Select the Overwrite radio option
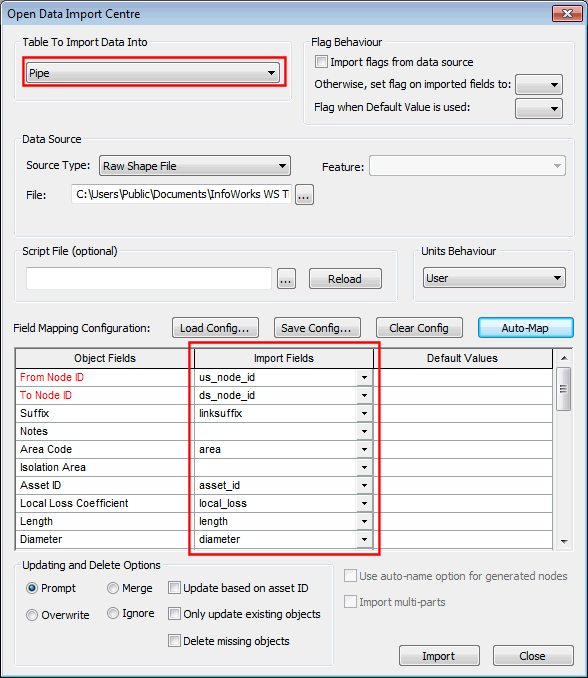 [x=32, y=615]
